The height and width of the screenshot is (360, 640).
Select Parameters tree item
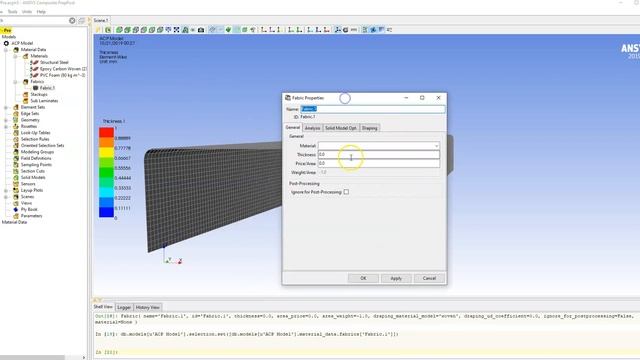pos(31,216)
